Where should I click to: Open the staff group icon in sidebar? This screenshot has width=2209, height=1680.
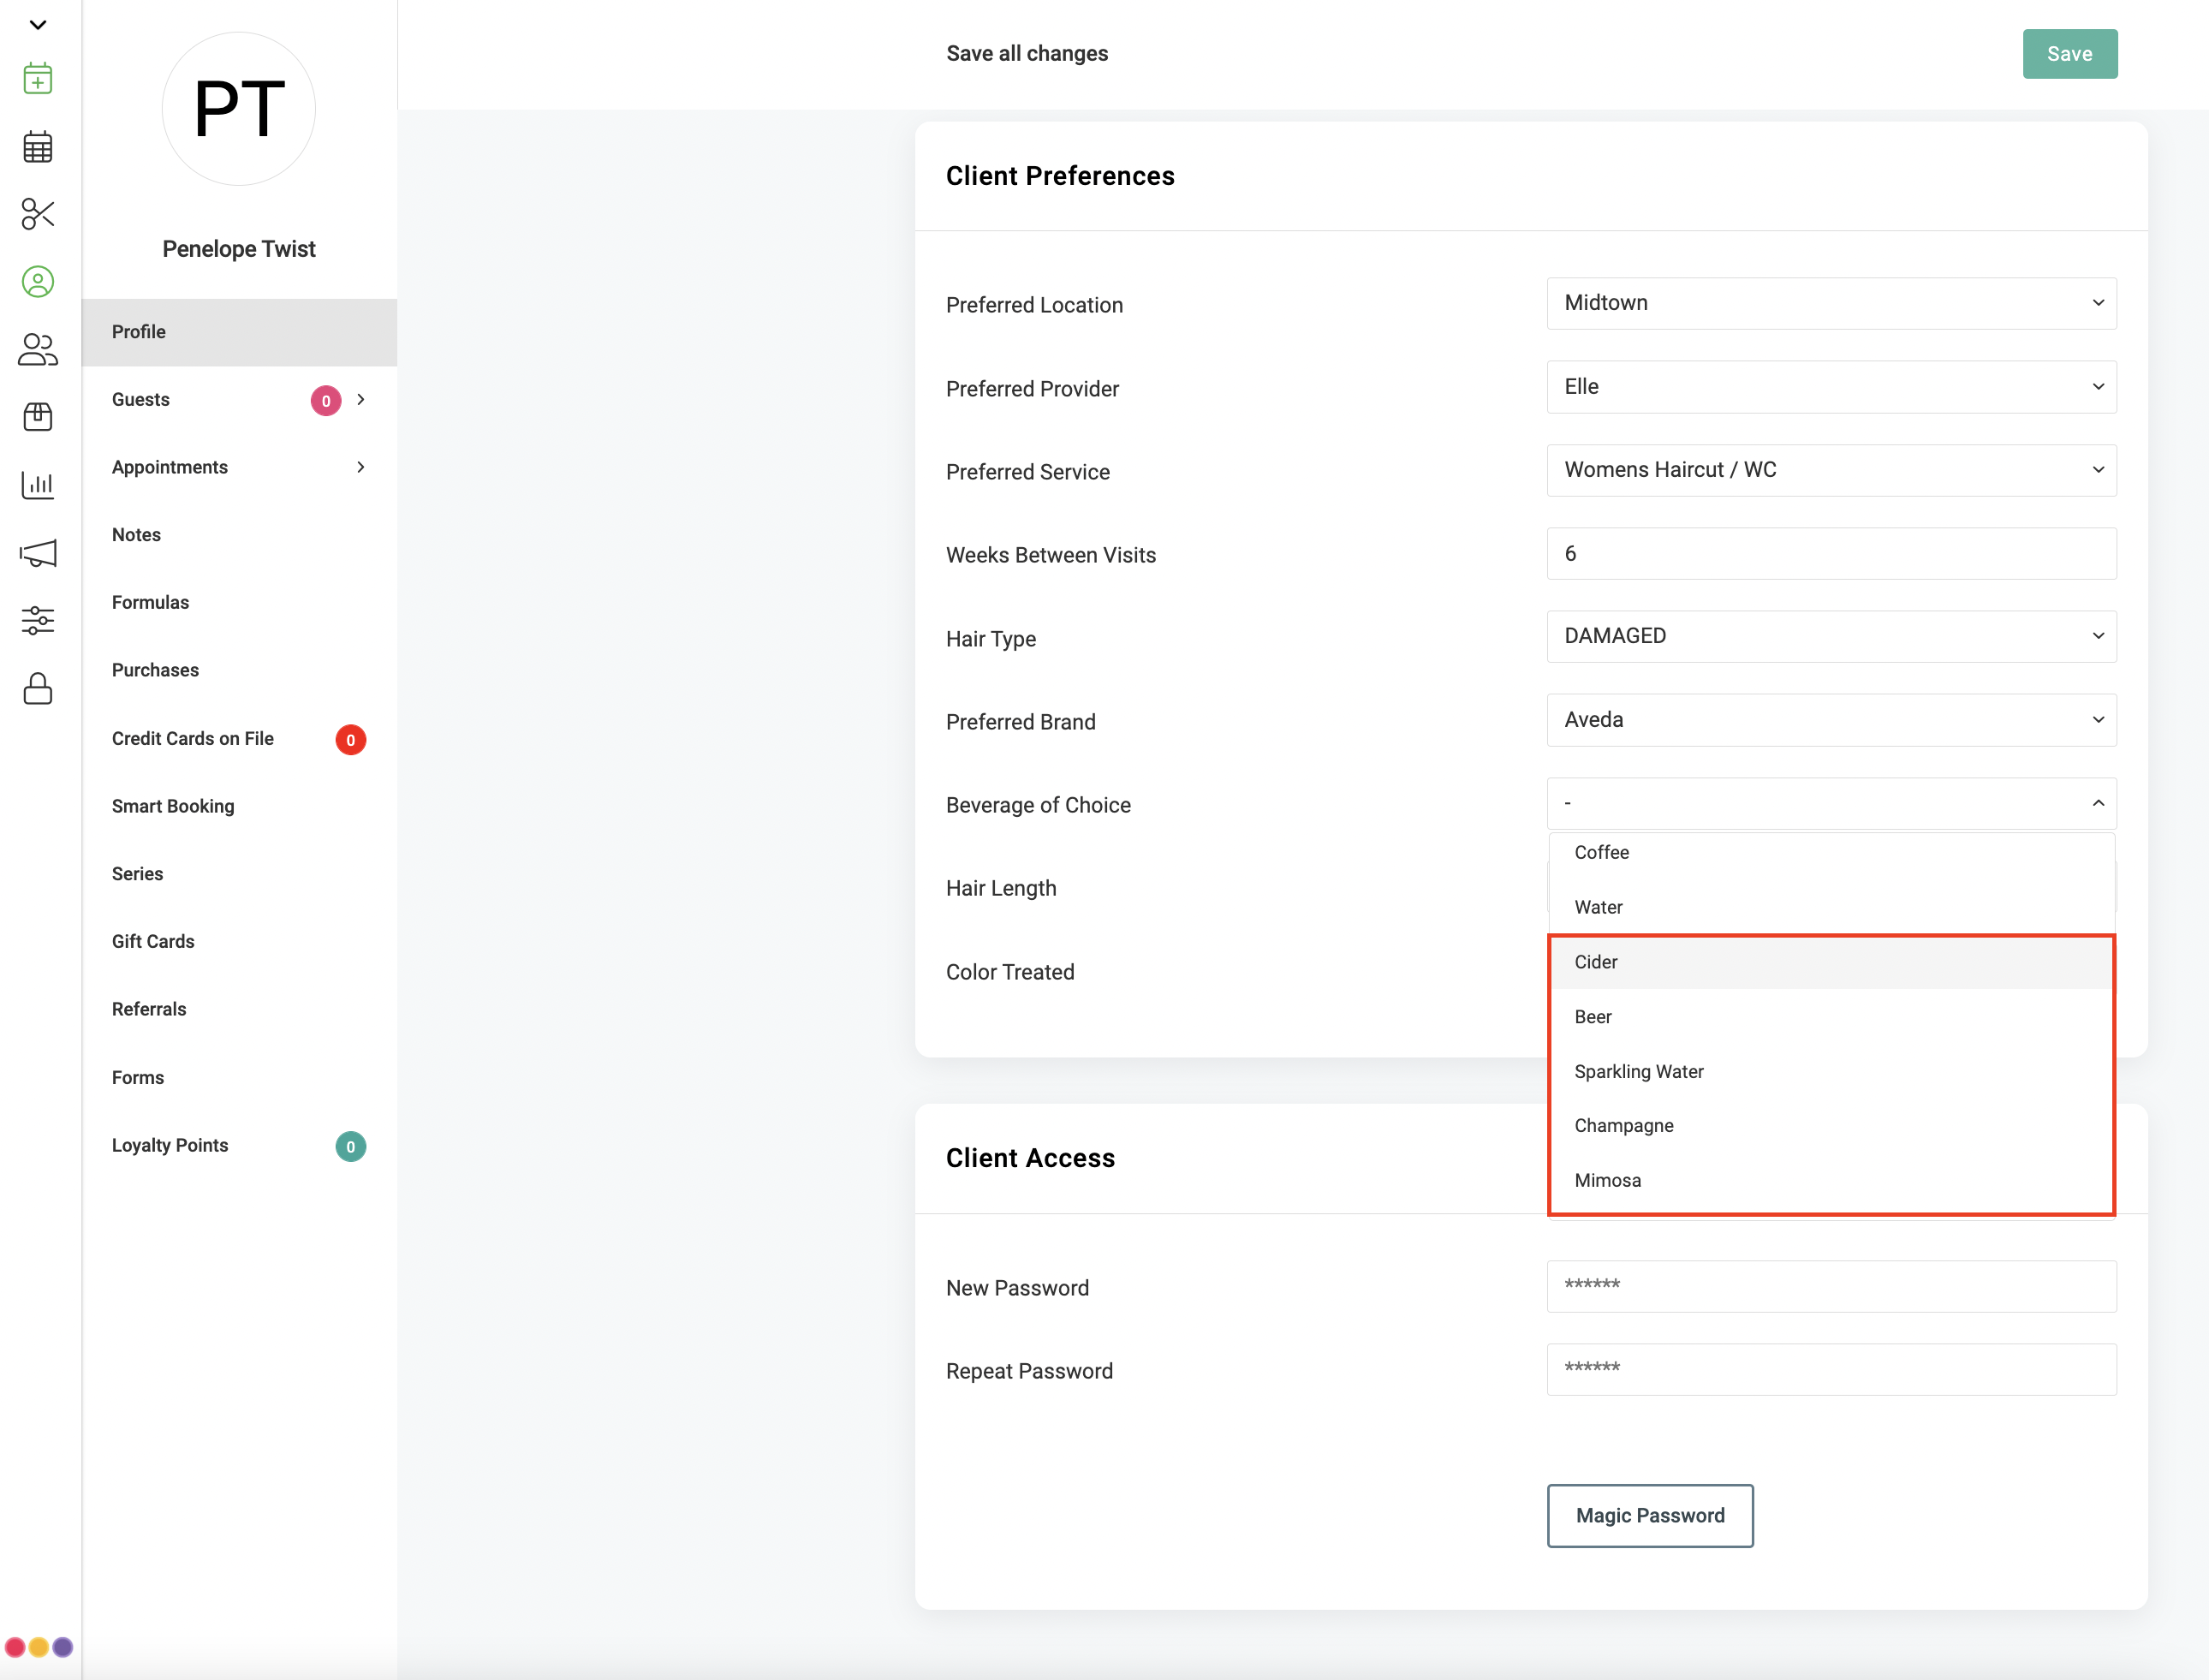pyautogui.click(x=38, y=349)
